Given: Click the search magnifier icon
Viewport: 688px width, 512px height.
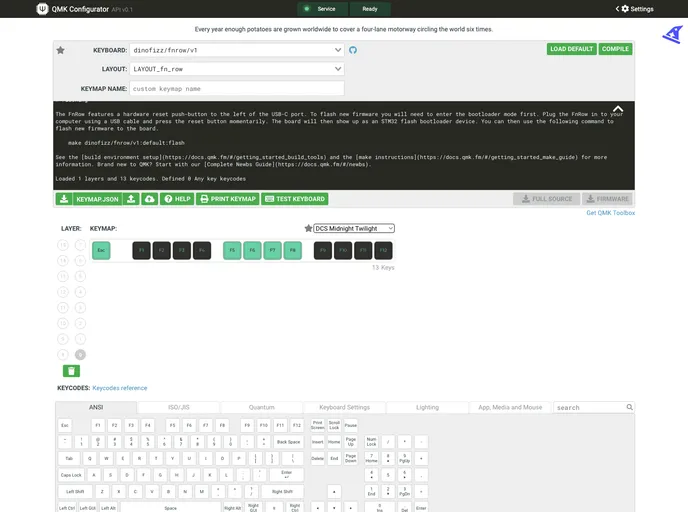Looking at the screenshot, I should click(x=629, y=407).
